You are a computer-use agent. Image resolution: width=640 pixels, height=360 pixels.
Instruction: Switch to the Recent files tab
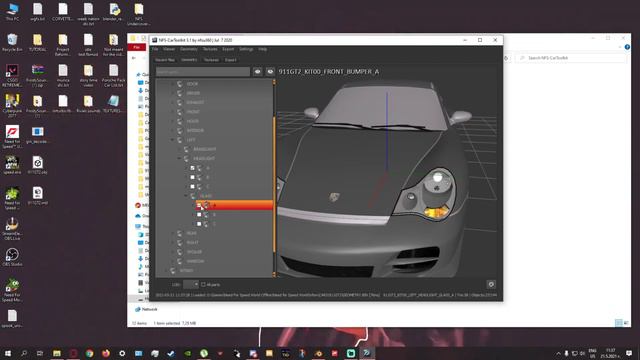point(165,60)
